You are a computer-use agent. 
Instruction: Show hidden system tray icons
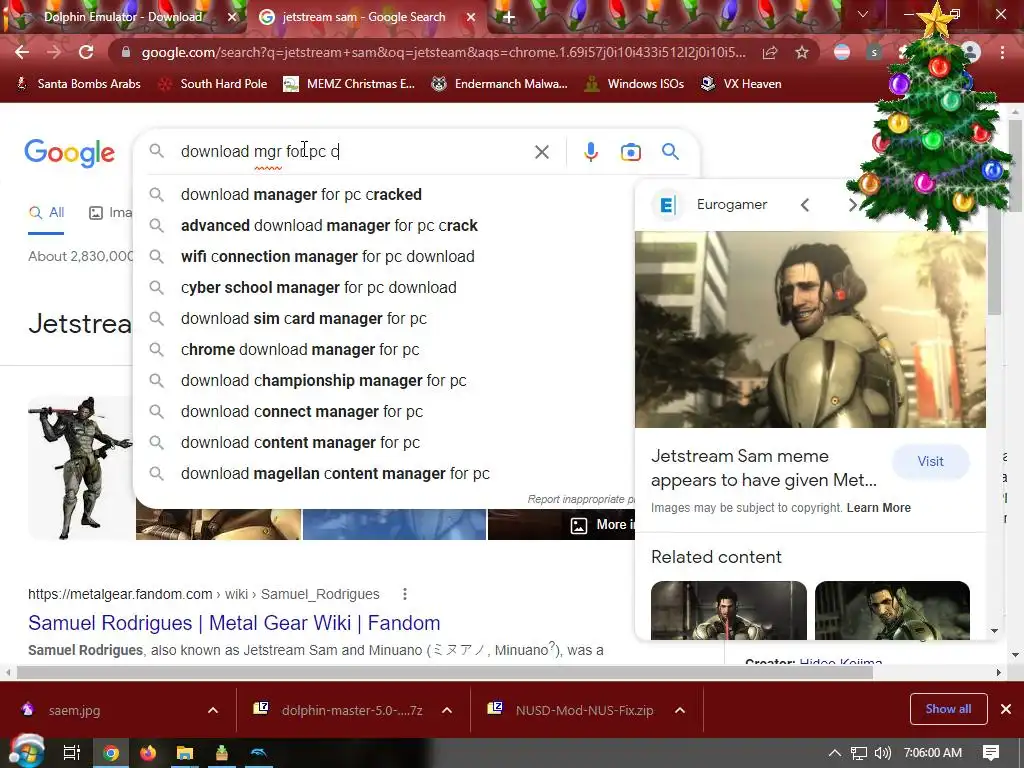[835, 753]
